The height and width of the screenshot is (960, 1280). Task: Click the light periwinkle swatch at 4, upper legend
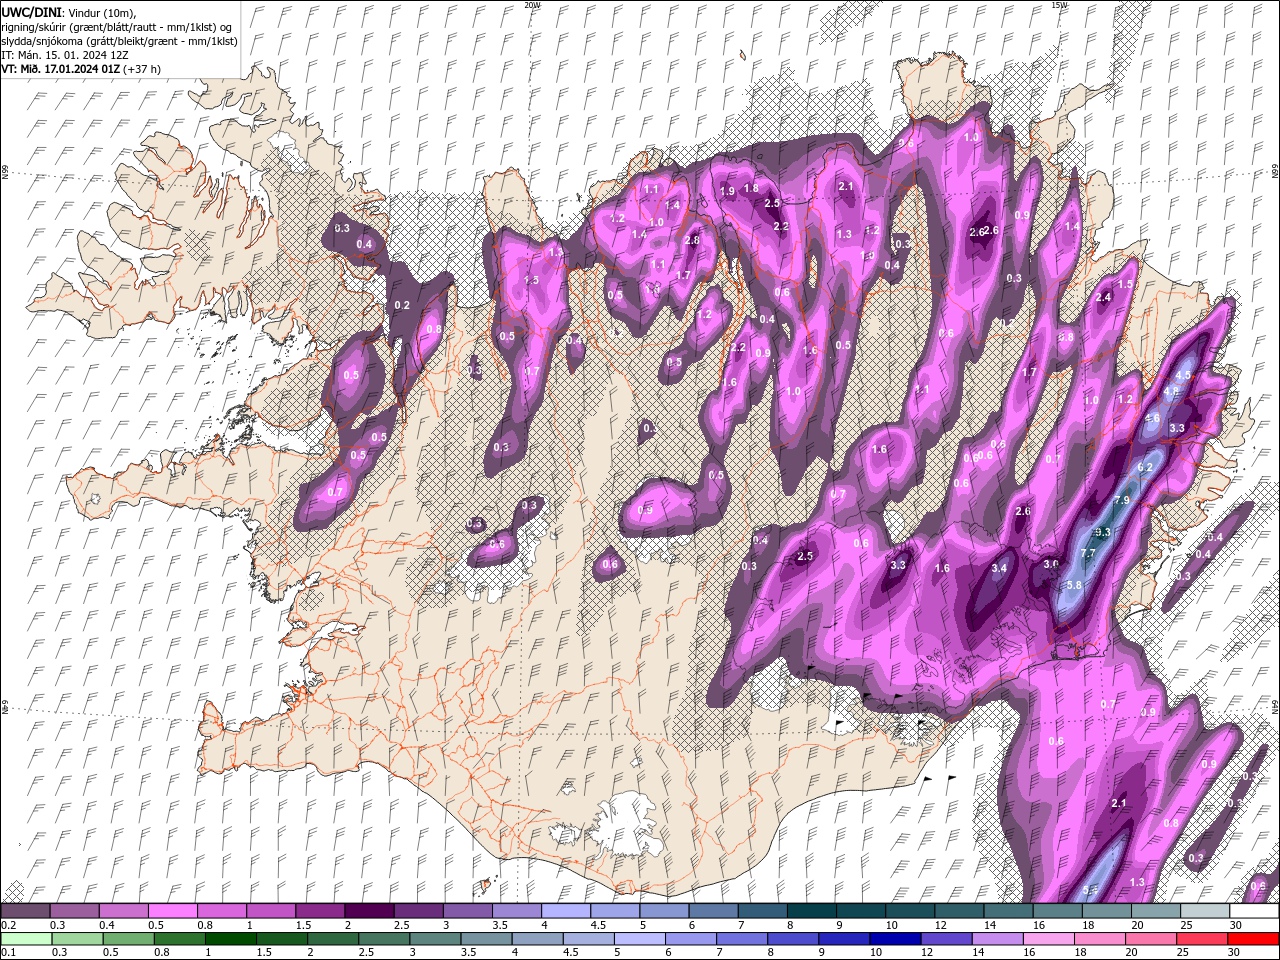(x=565, y=910)
